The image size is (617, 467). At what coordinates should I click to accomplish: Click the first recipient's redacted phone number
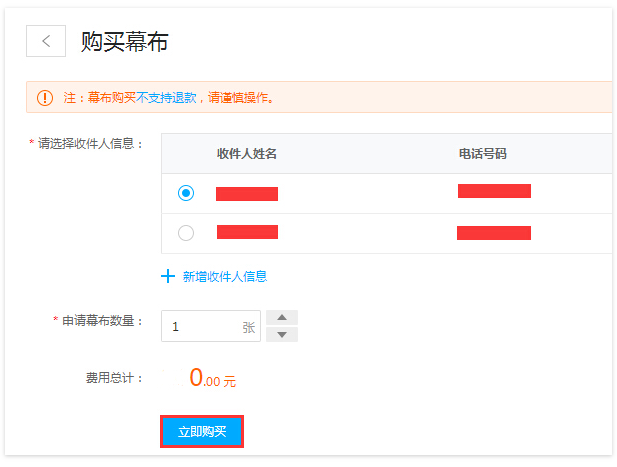coord(494,191)
